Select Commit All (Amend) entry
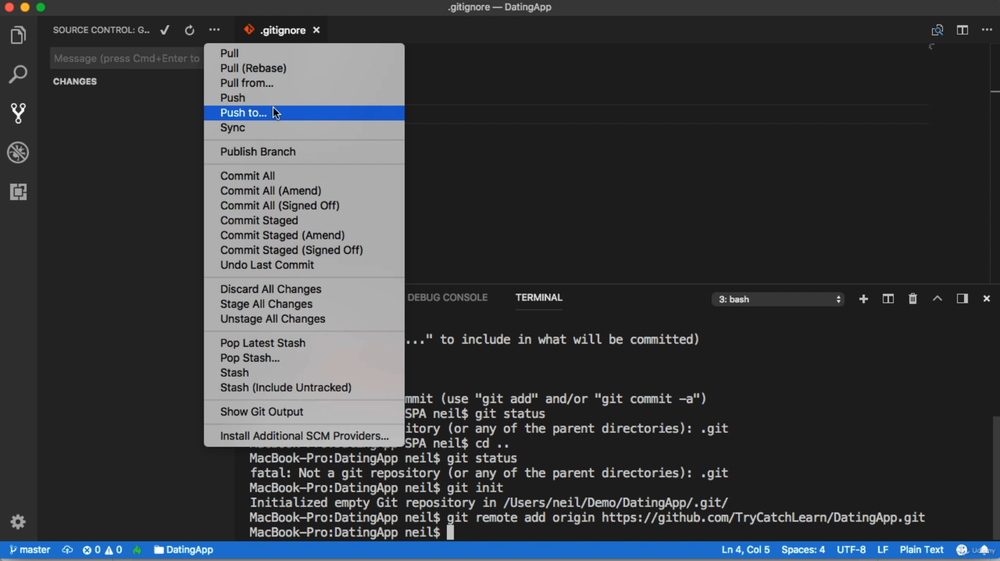Image resolution: width=1000 pixels, height=561 pixels. pyautogui.click(x=304, y=191)
